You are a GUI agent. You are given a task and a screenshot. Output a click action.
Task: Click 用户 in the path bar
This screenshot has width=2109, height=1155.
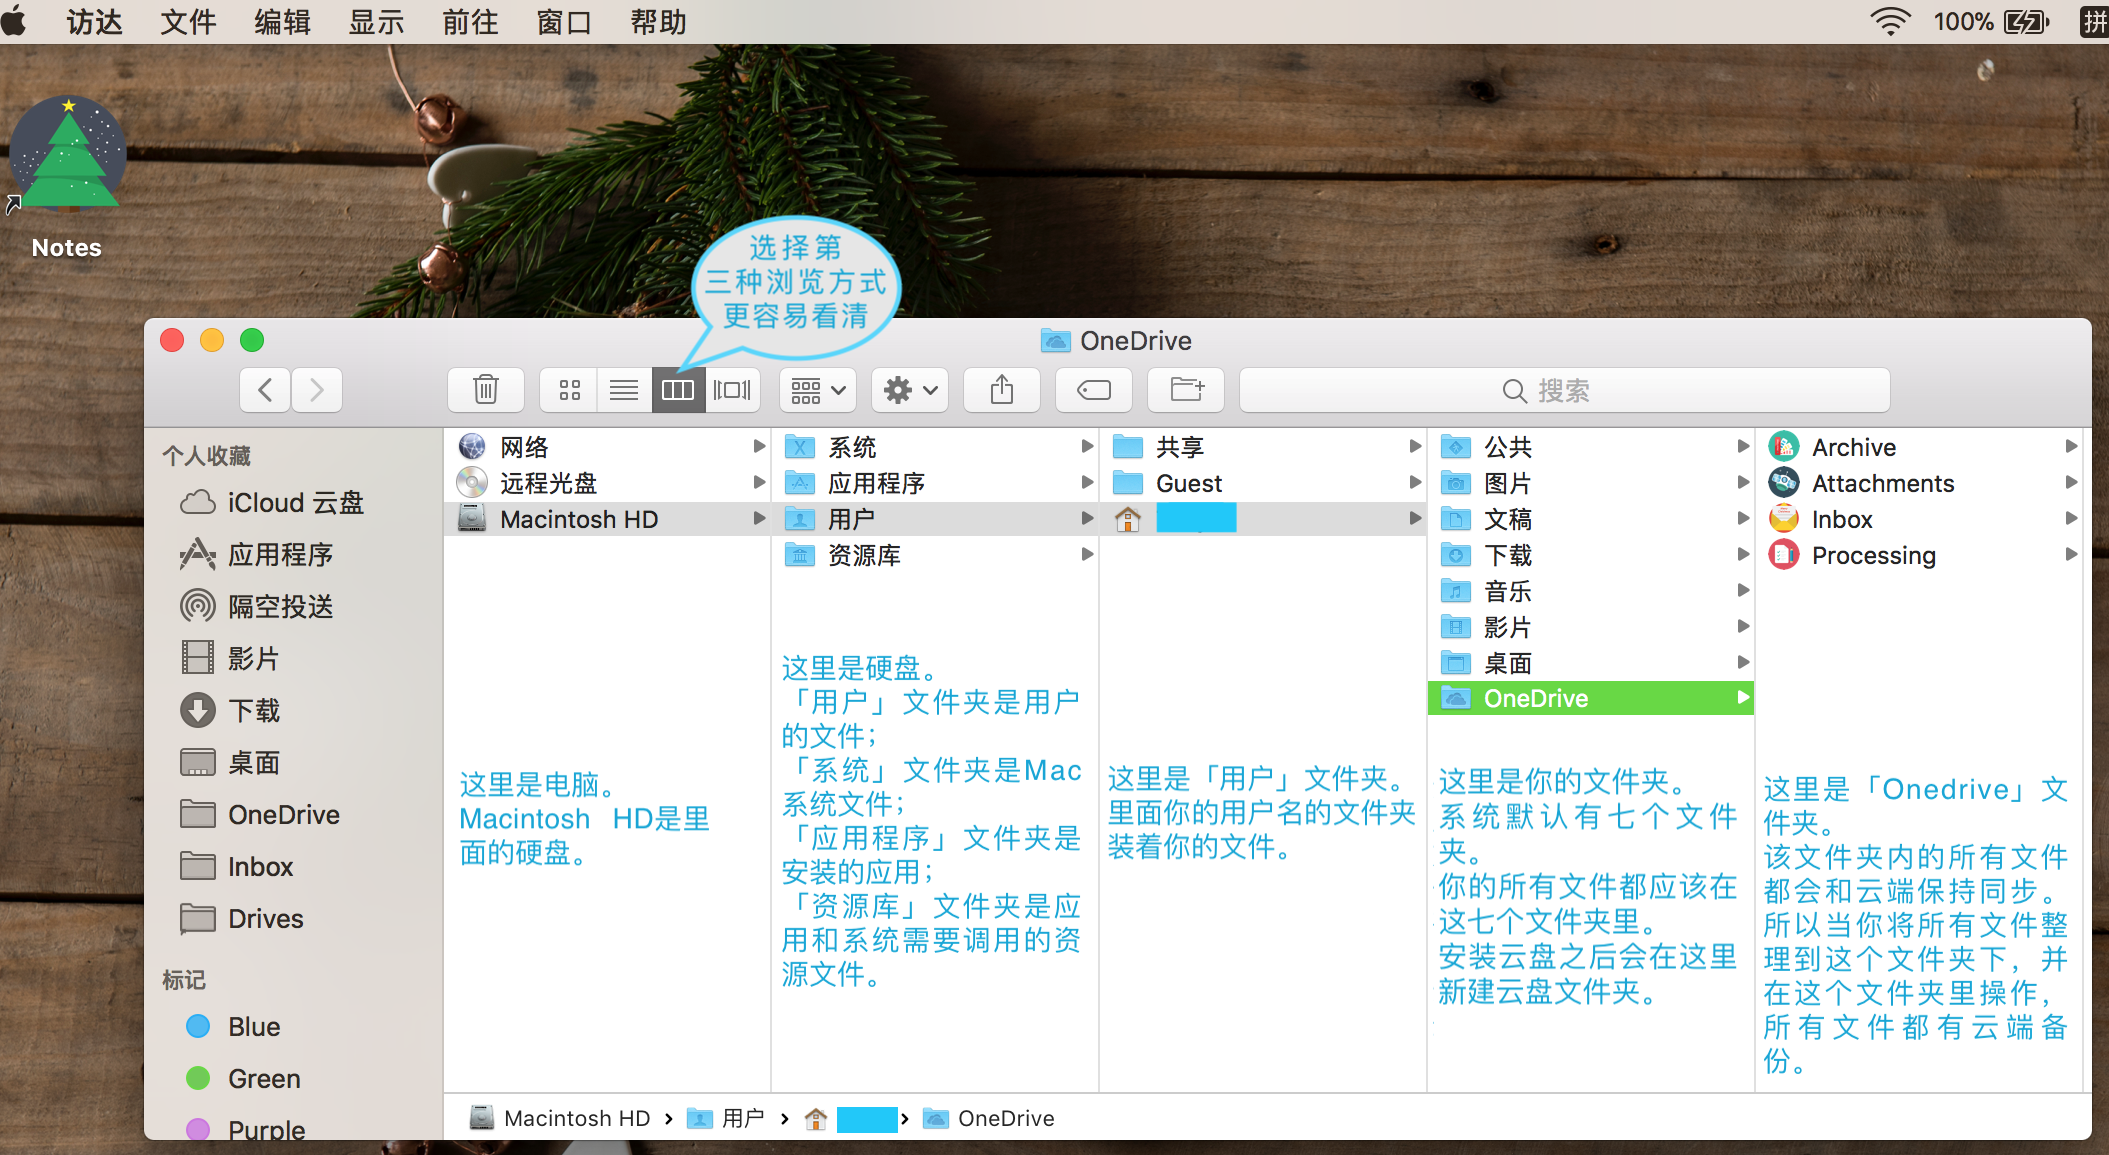click(727, 1118)
